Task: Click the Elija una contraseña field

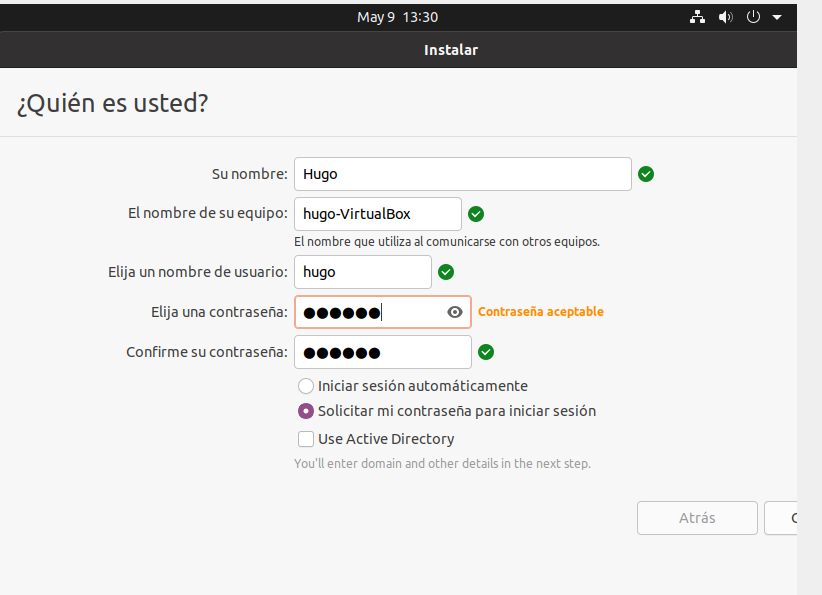Action: click(x=370, y=312)
